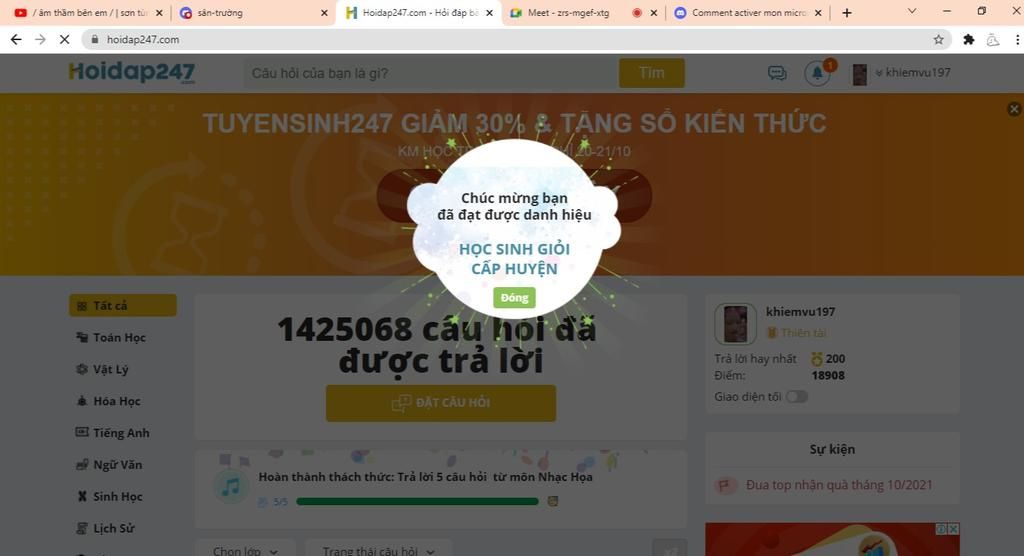The height and width of the screenshot is (556, 1024).
Task: Bookmark this page with star icon
Action: tap(938, 39)
